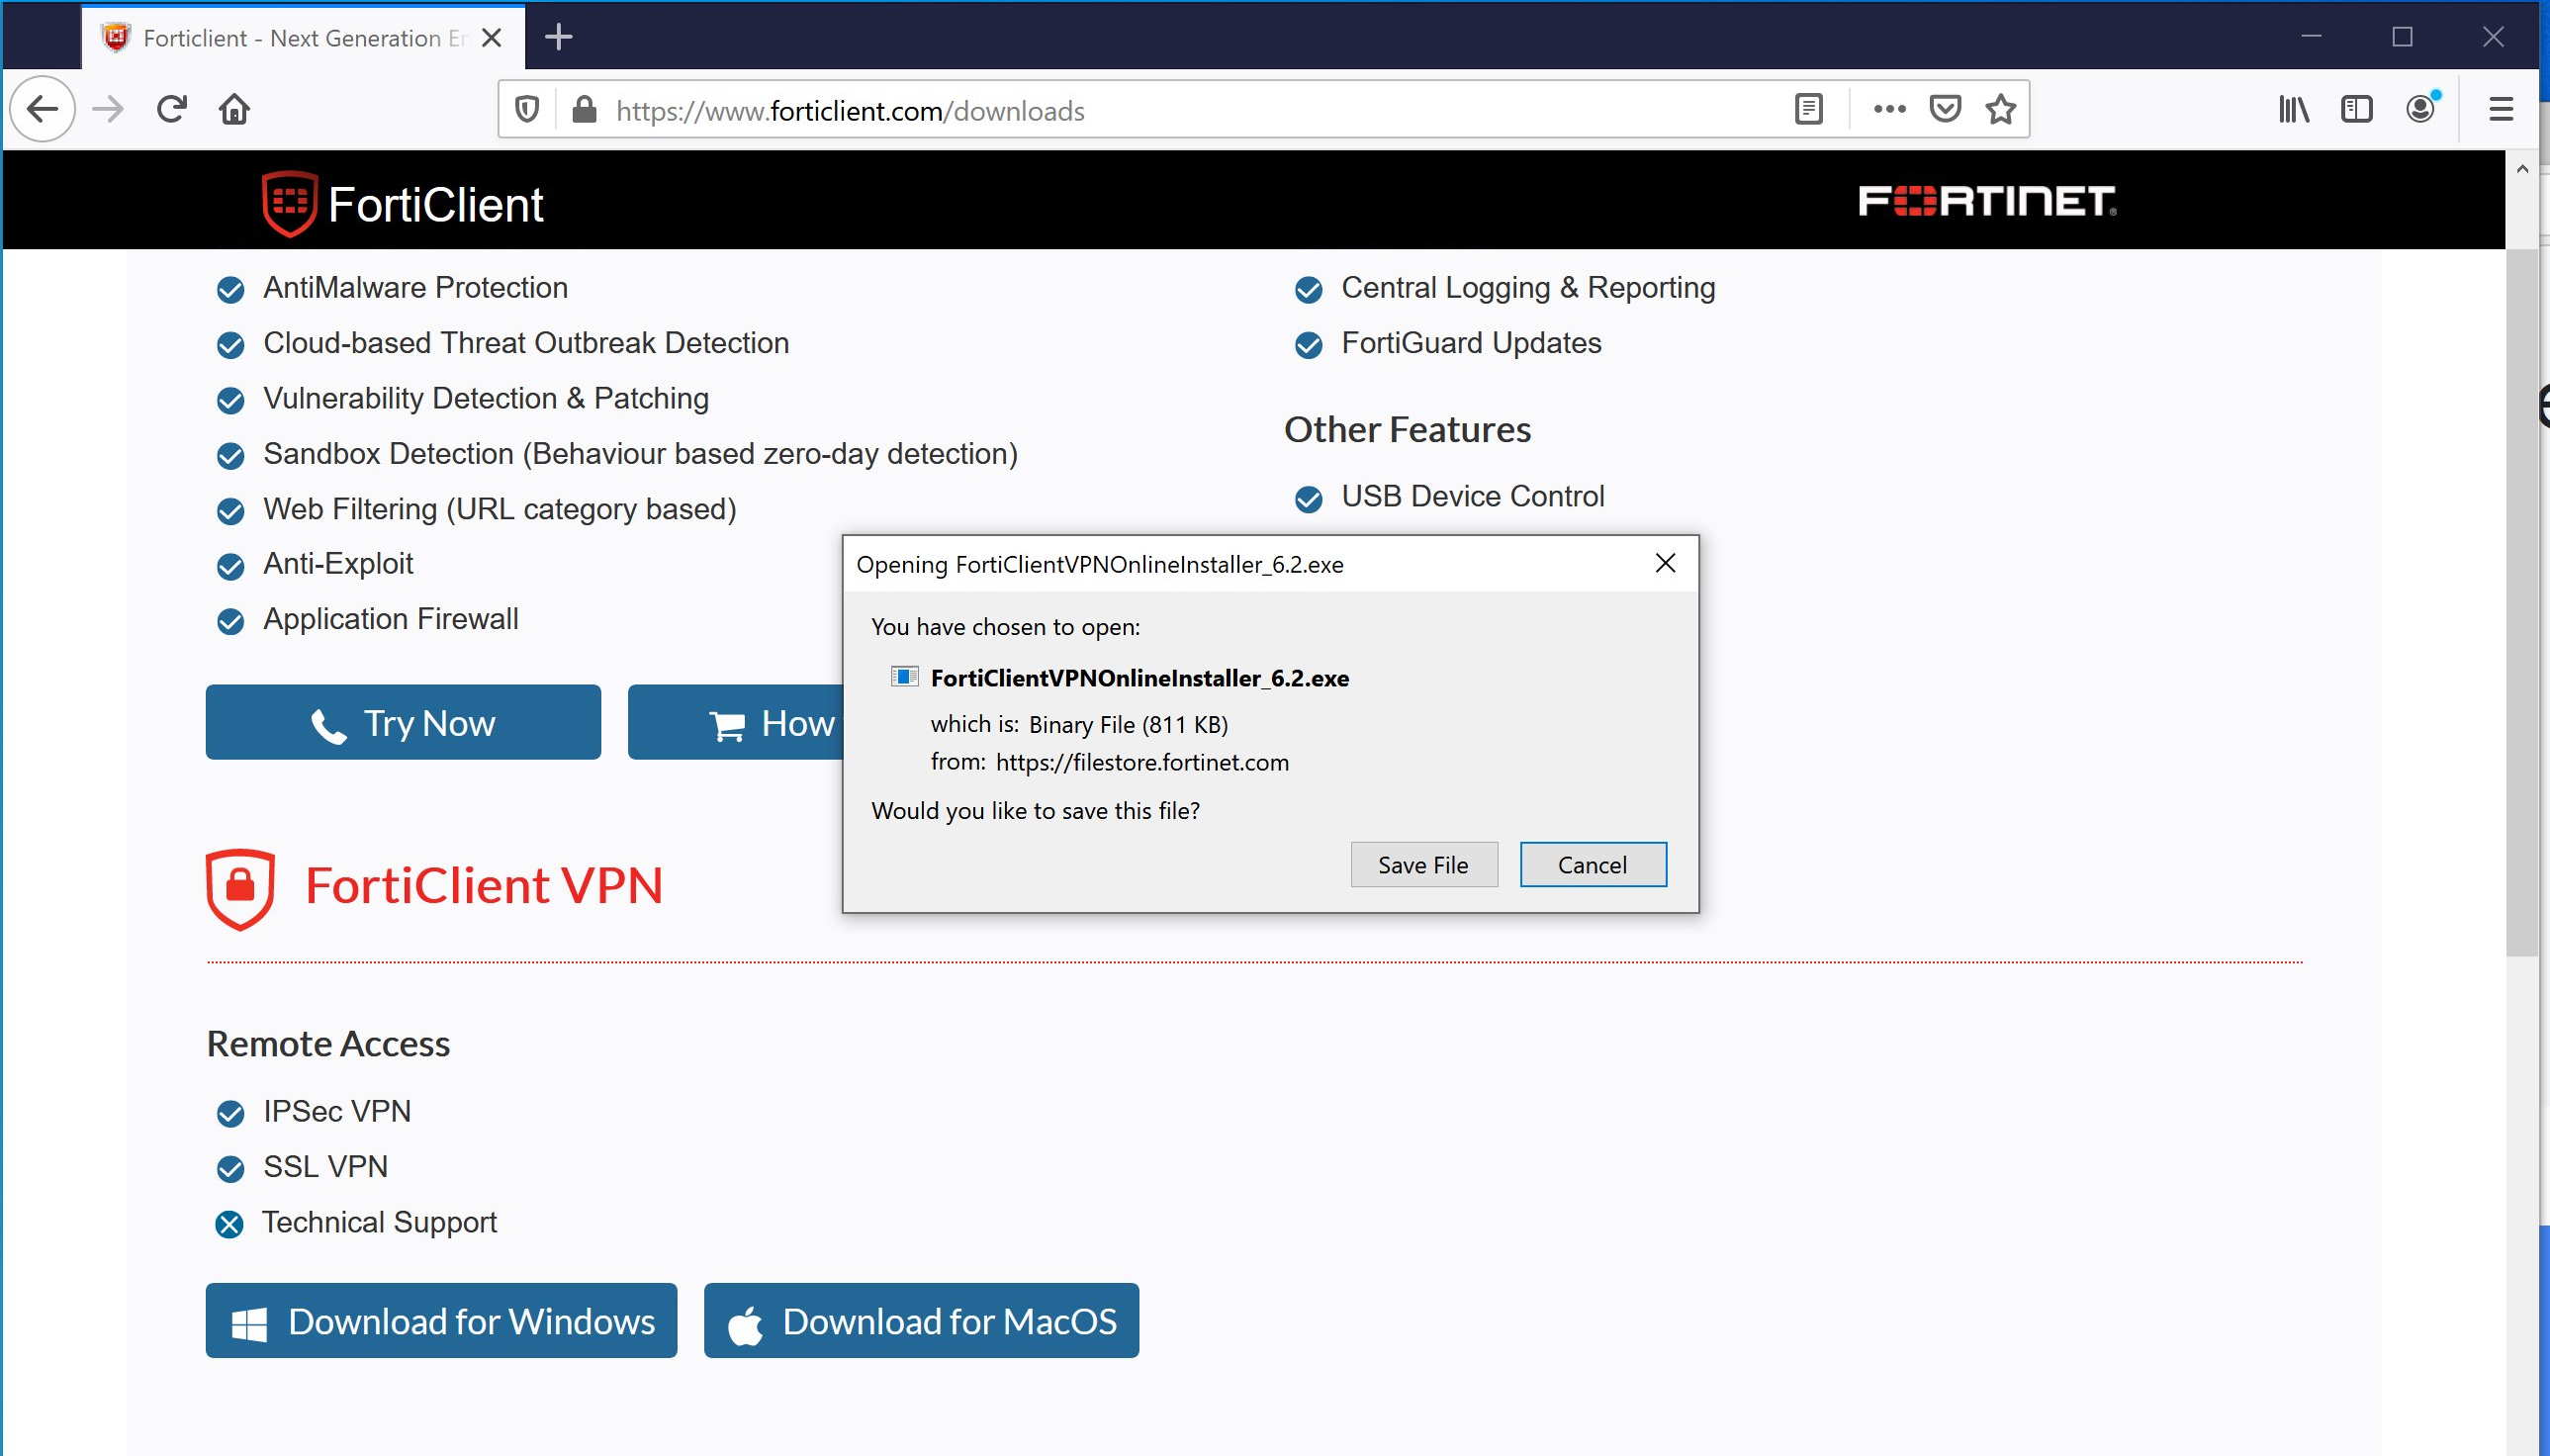The height and width of the screenshot is (1456, 2550).
Task: Click the padlock site info icon
Action: click(x=584, y=110)
